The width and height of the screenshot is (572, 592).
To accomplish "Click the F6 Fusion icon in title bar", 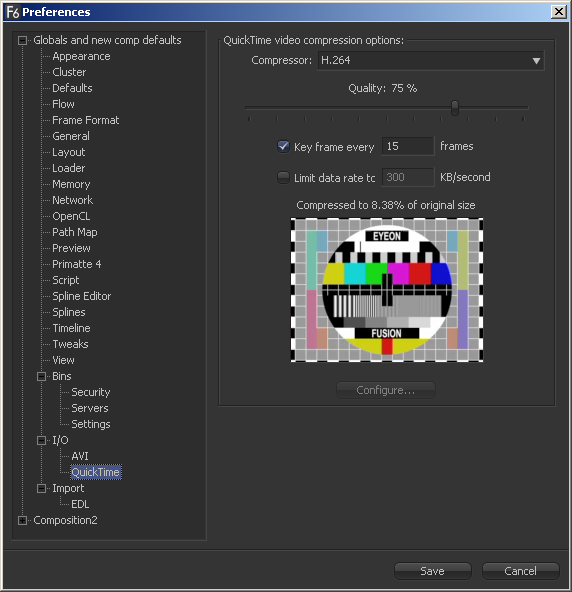I will coord(12,12).
